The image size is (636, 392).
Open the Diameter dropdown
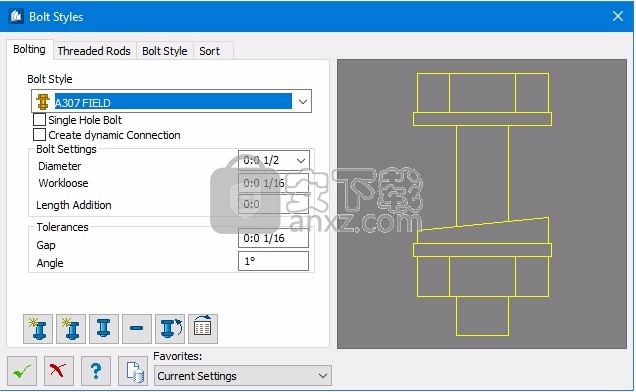301,161
